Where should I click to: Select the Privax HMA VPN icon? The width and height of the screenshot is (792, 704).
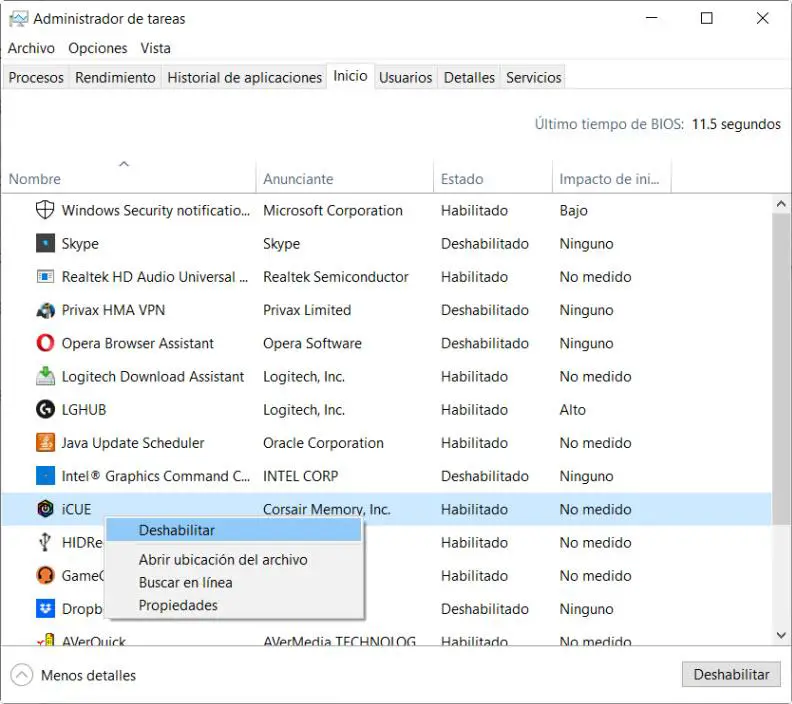(45, 310)
